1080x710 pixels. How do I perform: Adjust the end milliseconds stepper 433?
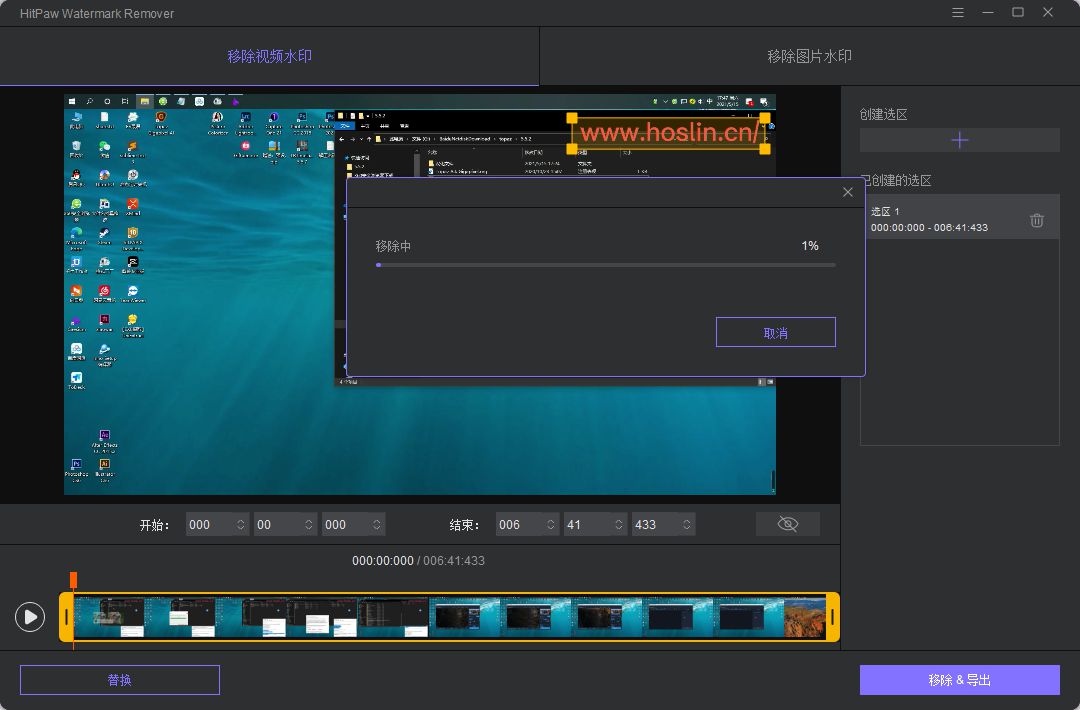[x=686, y=524]
